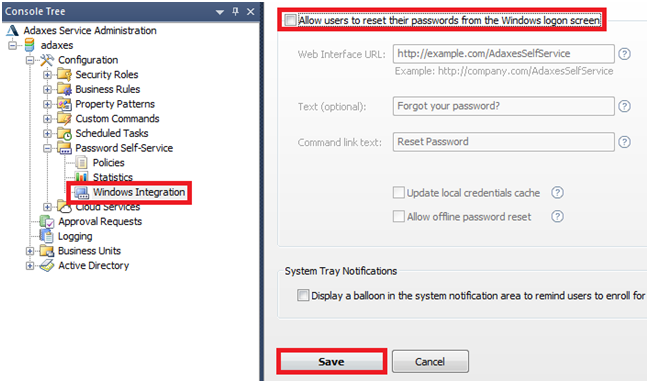This screenshot has width=649, height=383.
Task: Expand the Business Units node
Action: (x=30, y=251)
